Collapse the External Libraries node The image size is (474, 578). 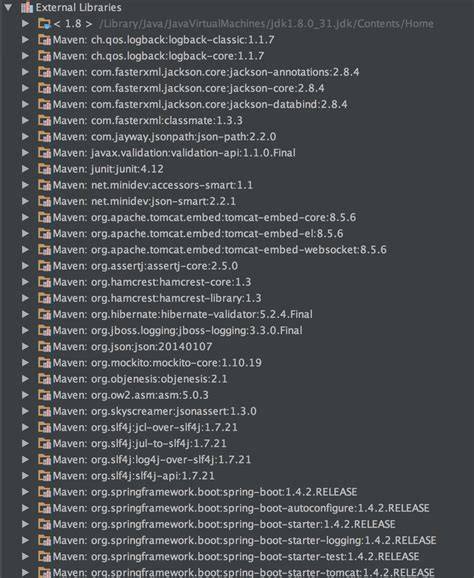tap(8, 7)
